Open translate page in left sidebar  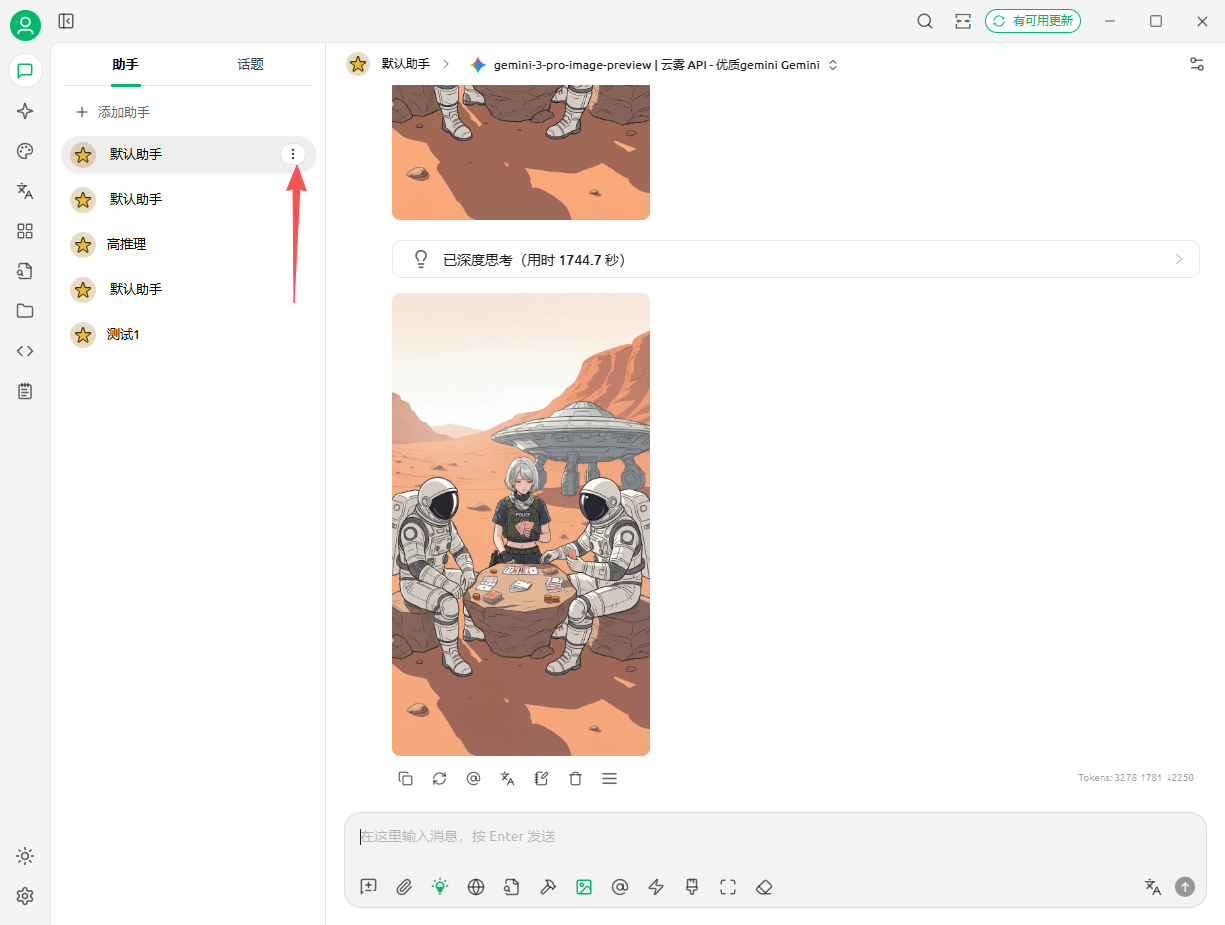coord(25,191)
